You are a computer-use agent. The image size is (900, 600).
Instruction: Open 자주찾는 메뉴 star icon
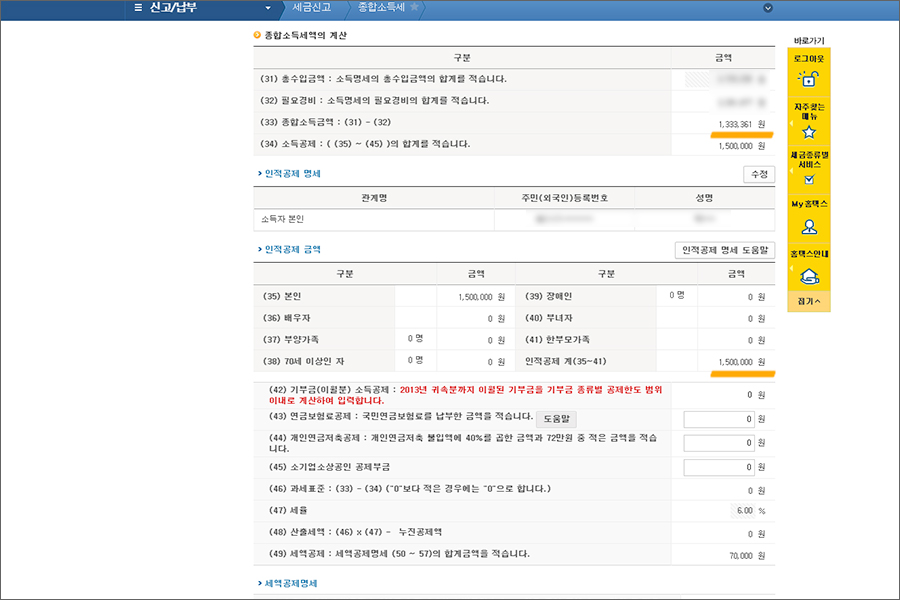click(809, 133)
